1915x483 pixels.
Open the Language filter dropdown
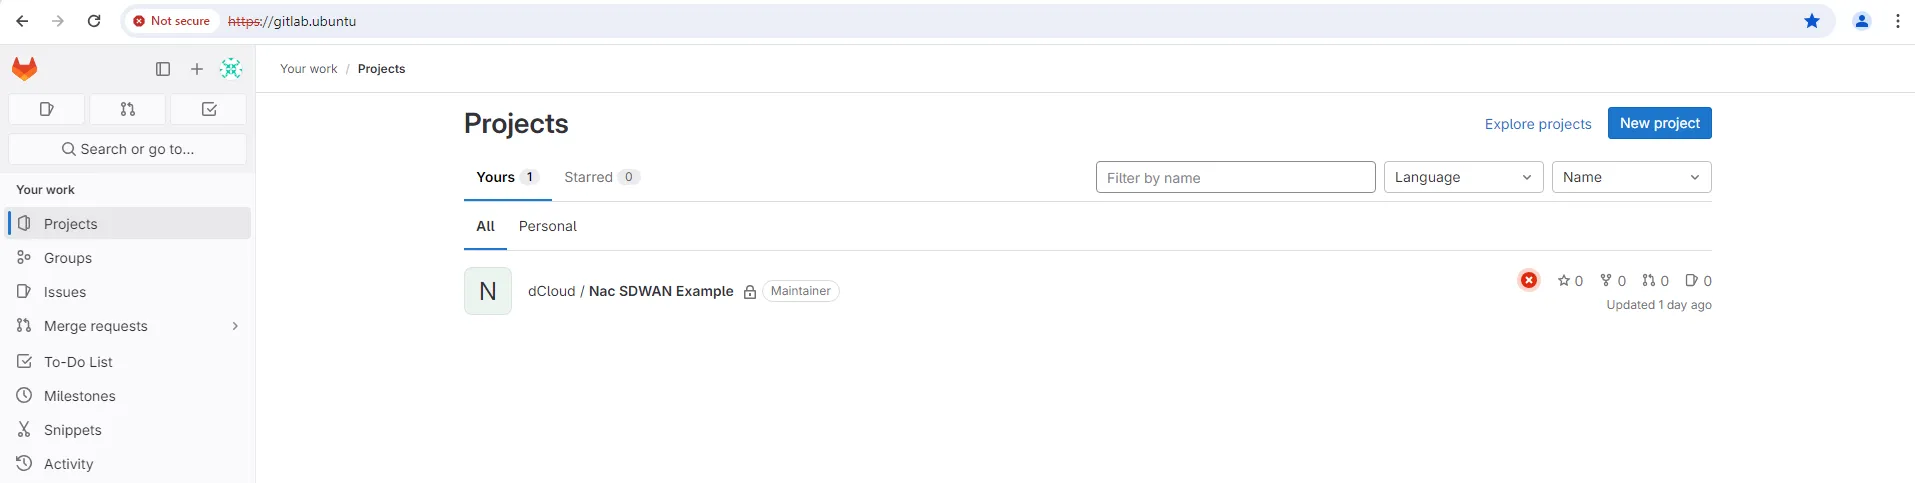[1463, 177]
